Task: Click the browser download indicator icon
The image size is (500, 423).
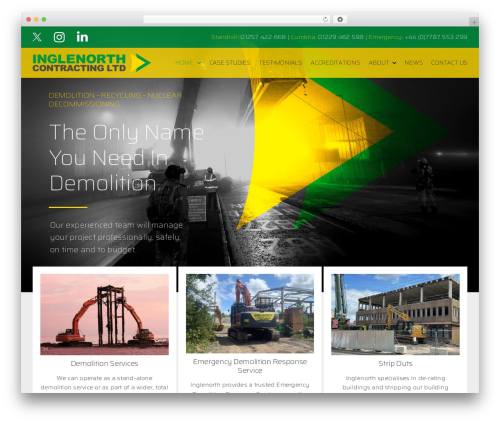Action: pyautogui.click(x=340, y=19)
